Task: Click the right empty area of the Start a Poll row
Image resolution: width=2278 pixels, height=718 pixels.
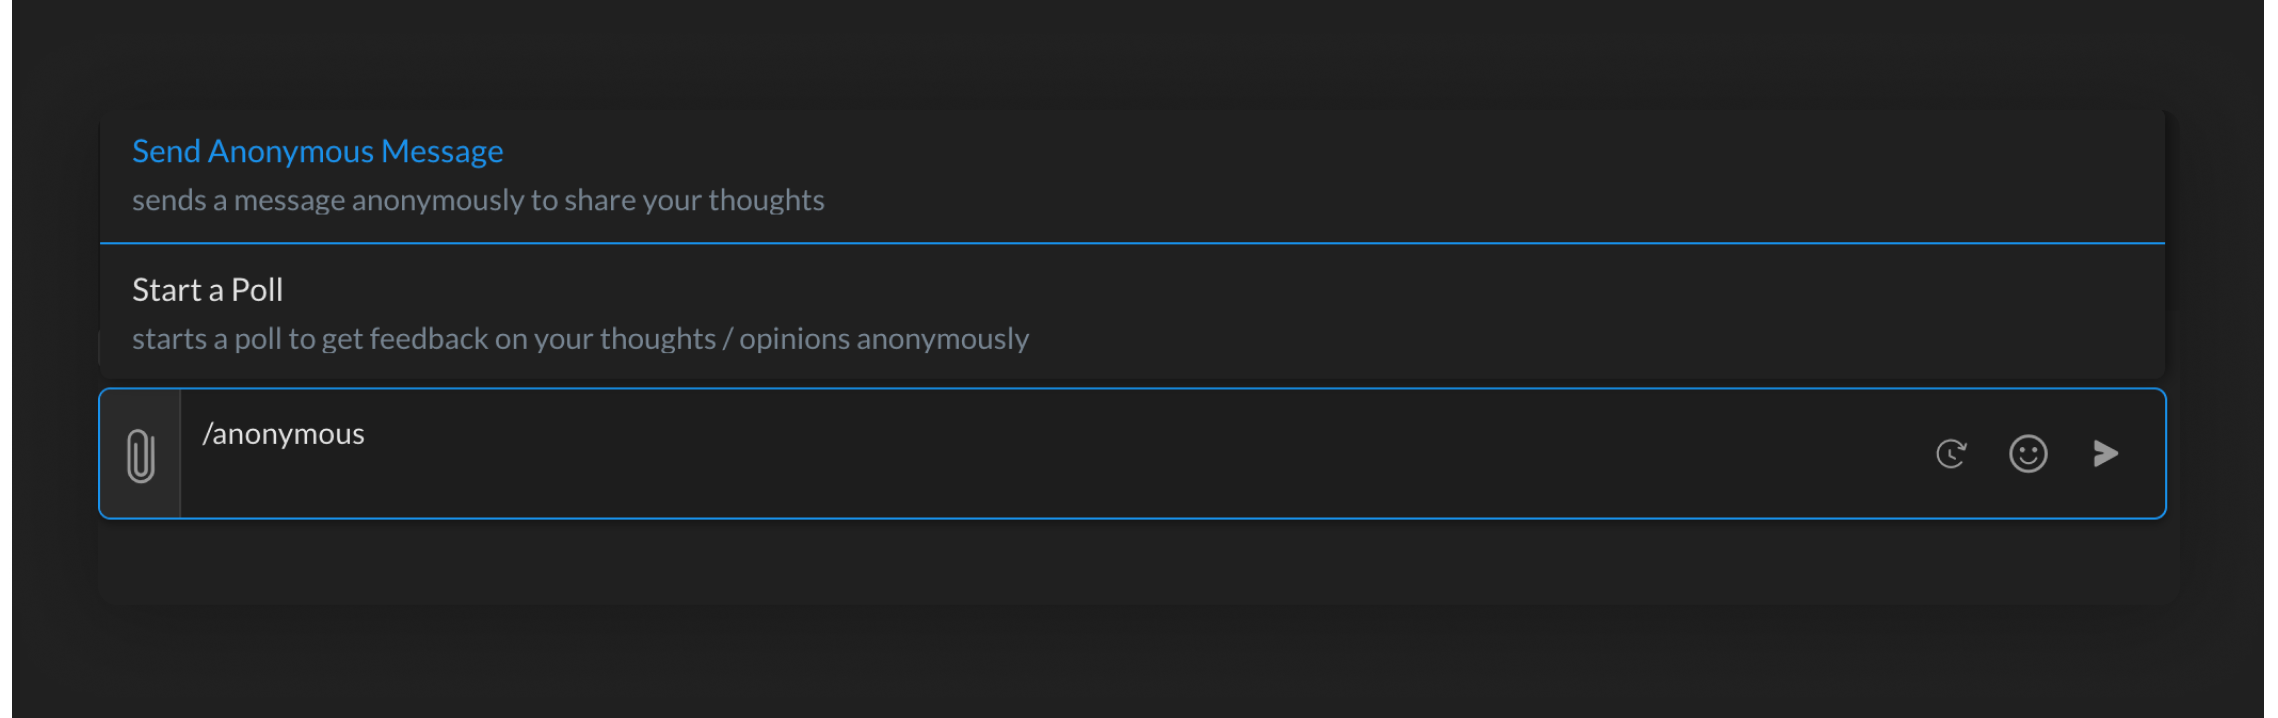Action: click(x=1700, y=312)
